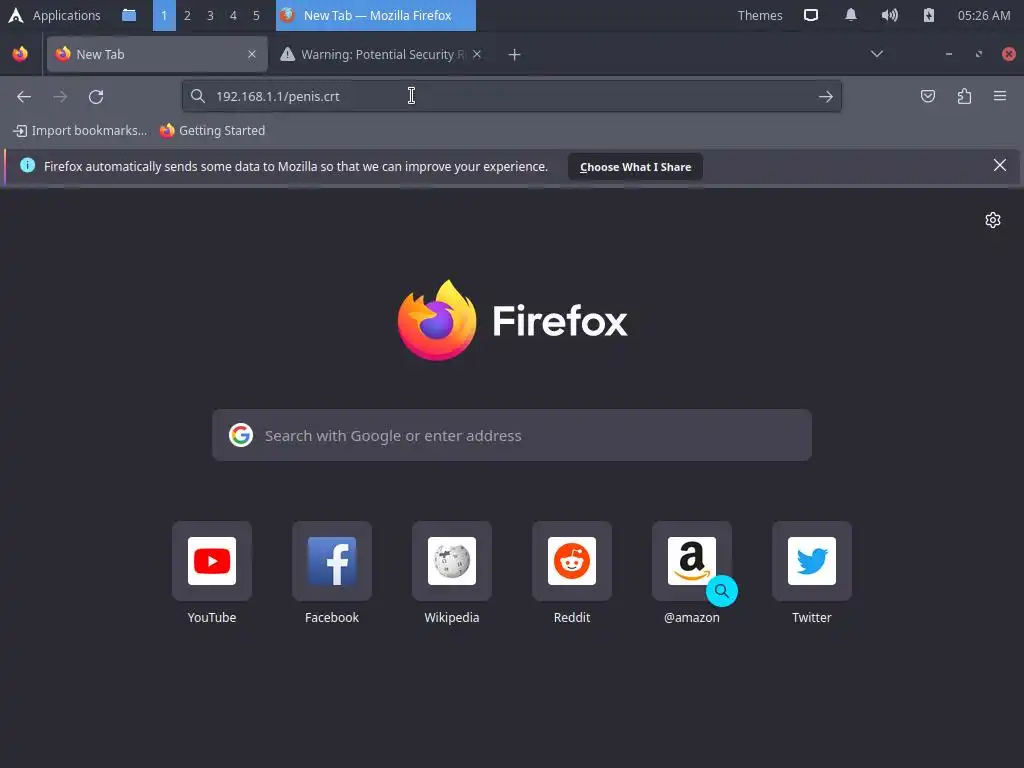Open the Firefox hamburger menu
1024x768 pixels.
(x=1000, y=97)
